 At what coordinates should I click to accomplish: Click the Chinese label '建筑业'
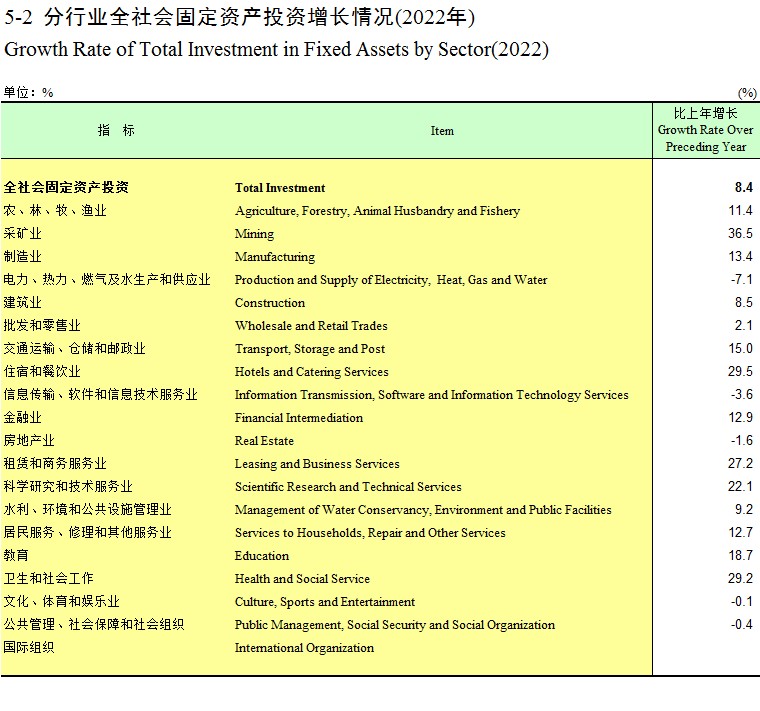(x=22, y=302)
